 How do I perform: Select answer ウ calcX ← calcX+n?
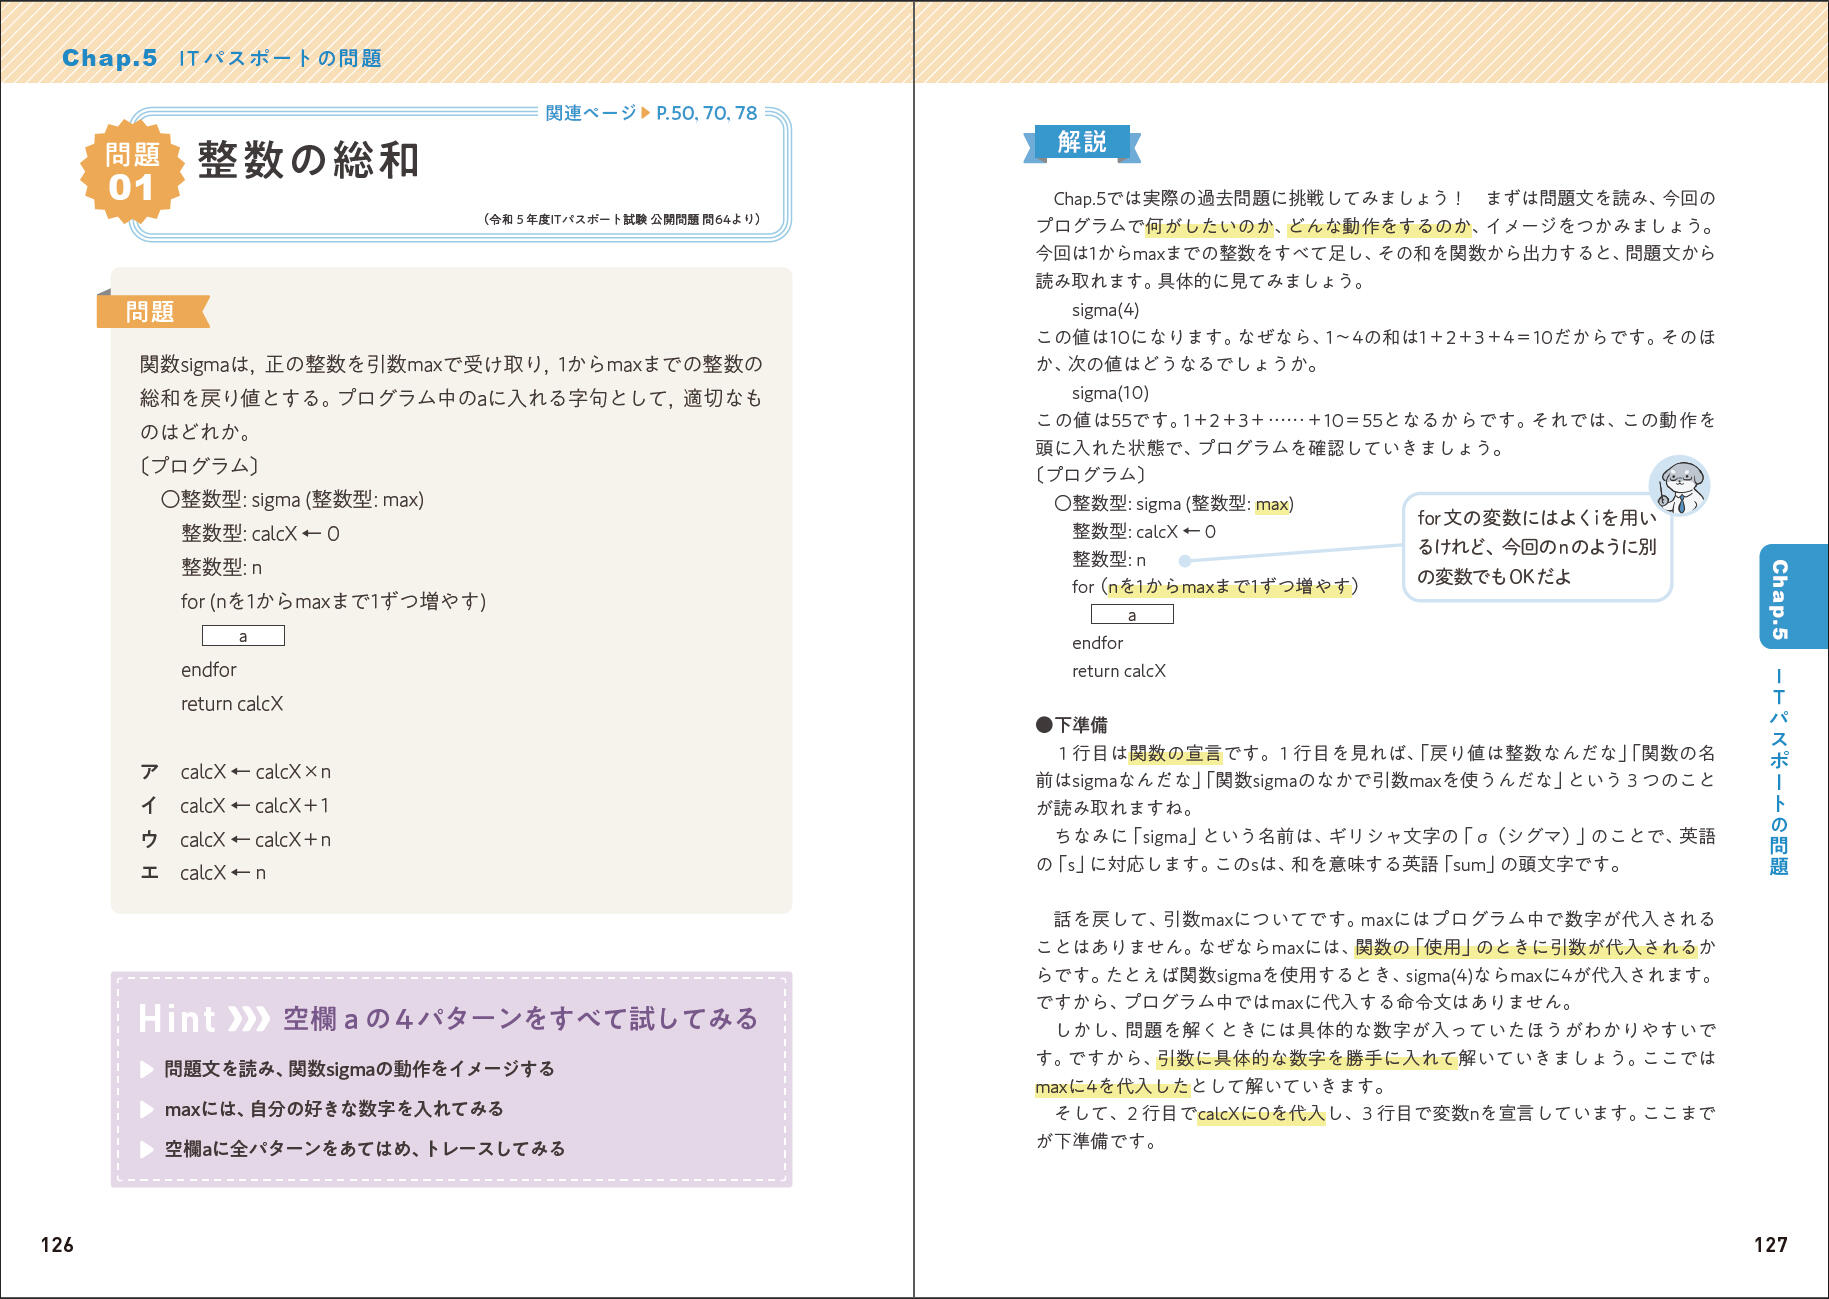pos(236,839)
